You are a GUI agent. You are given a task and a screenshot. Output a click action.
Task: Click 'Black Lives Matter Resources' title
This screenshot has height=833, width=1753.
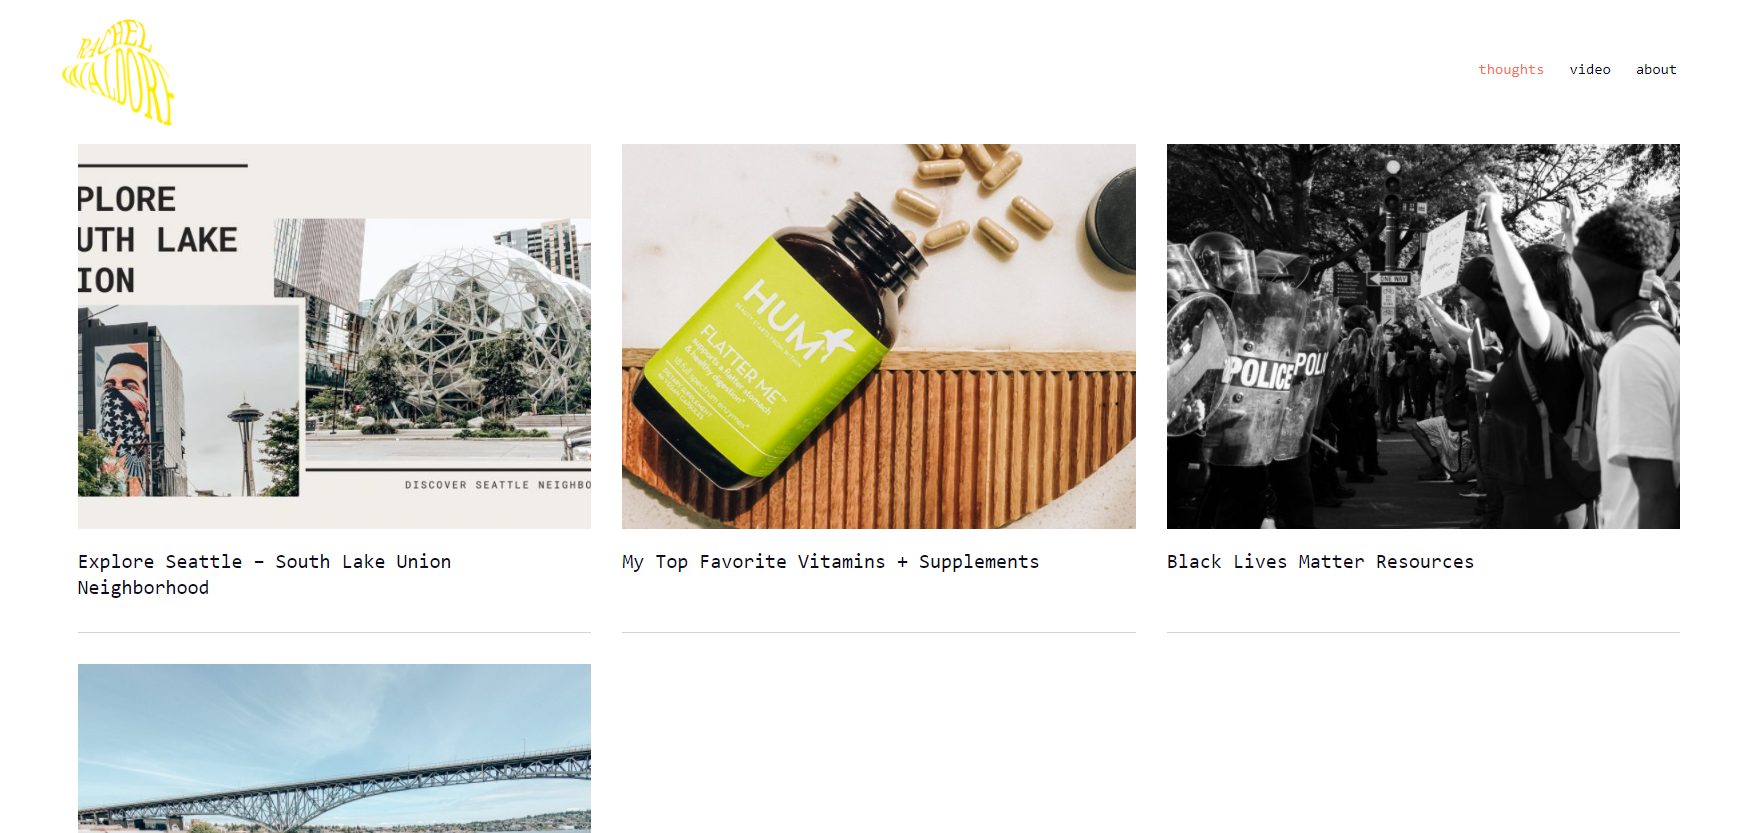[x=1320, y=562]
